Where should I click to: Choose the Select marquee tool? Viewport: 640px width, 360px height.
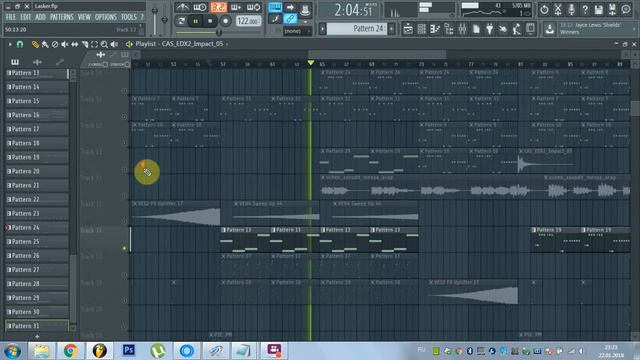click(x=94, y=44)
